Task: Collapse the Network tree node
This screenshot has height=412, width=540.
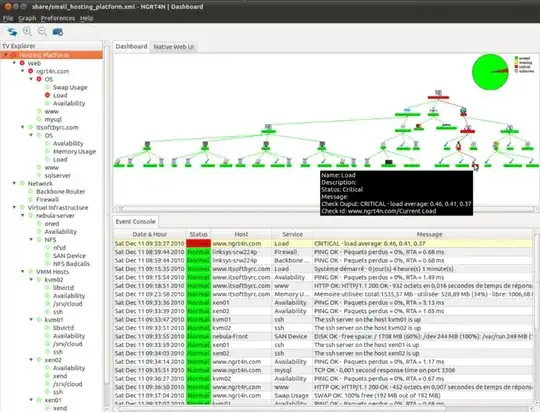Action: (14, 183)
